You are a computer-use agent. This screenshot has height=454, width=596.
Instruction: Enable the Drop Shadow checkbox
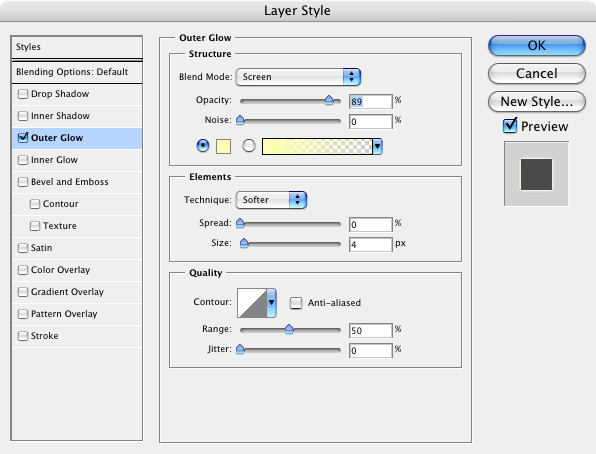[23, 94]
